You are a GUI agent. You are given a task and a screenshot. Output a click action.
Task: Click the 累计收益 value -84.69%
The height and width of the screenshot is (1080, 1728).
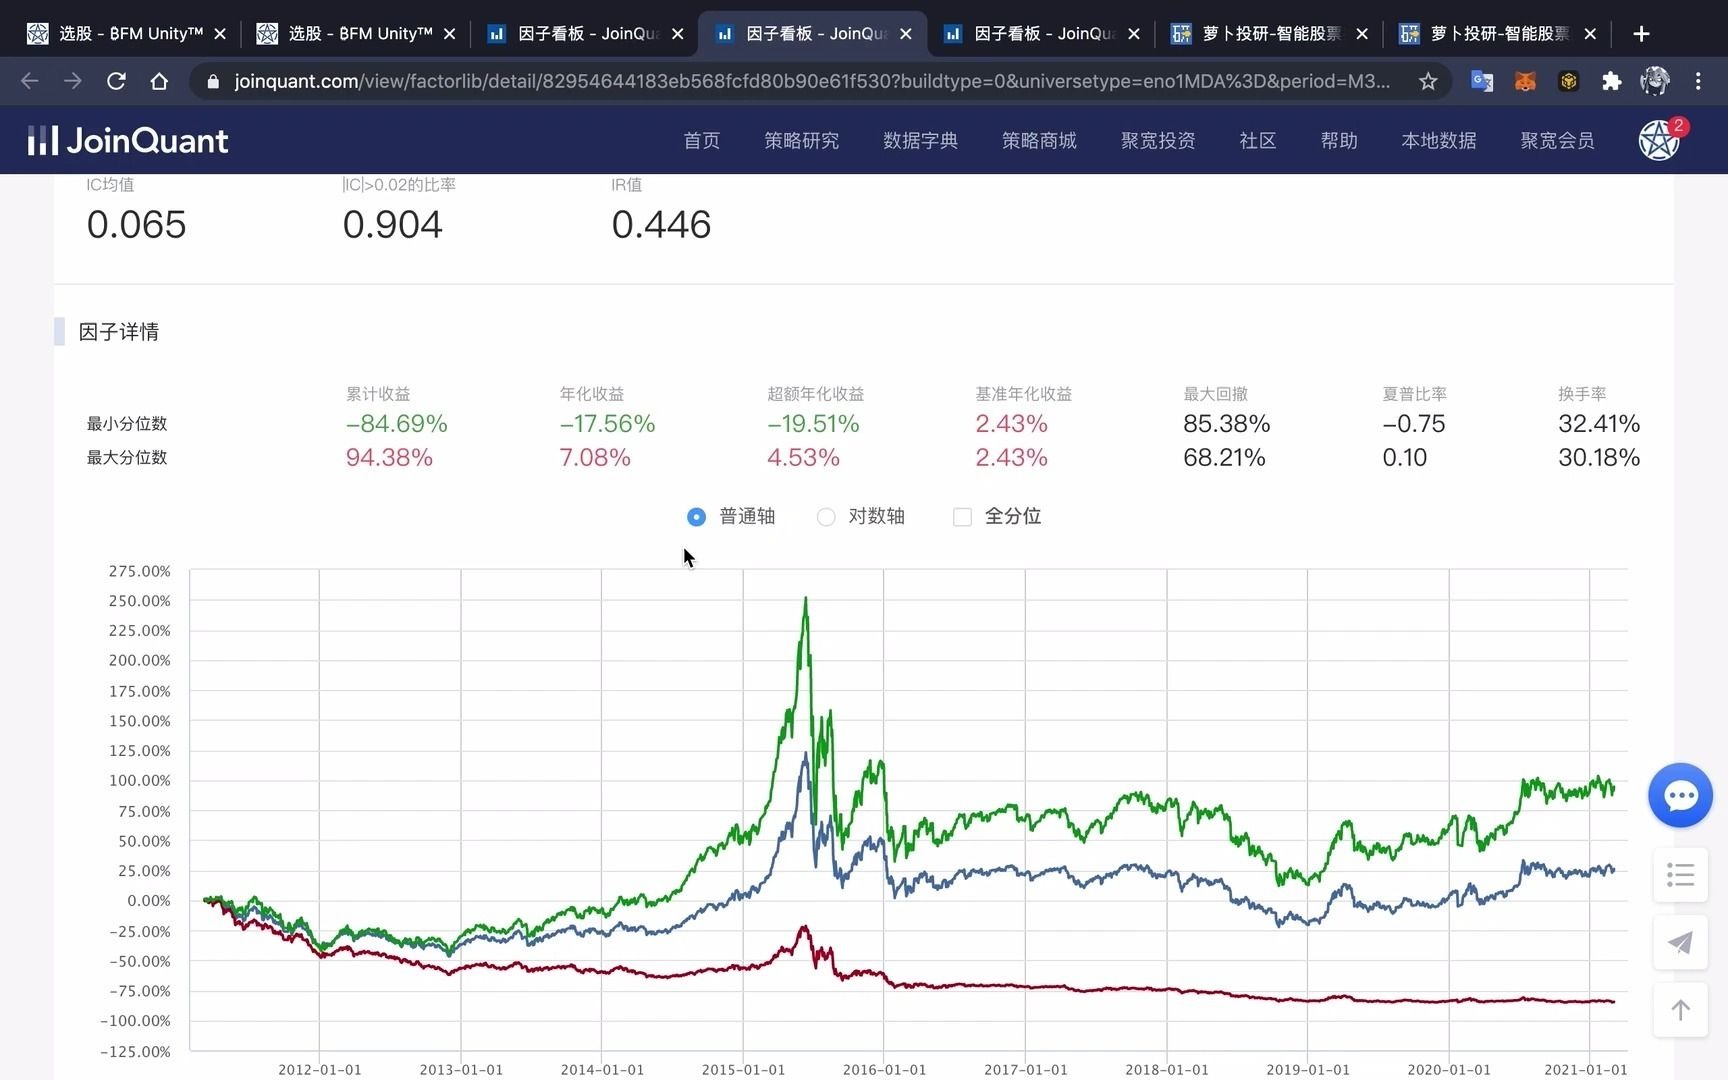(x=397, y=424)
